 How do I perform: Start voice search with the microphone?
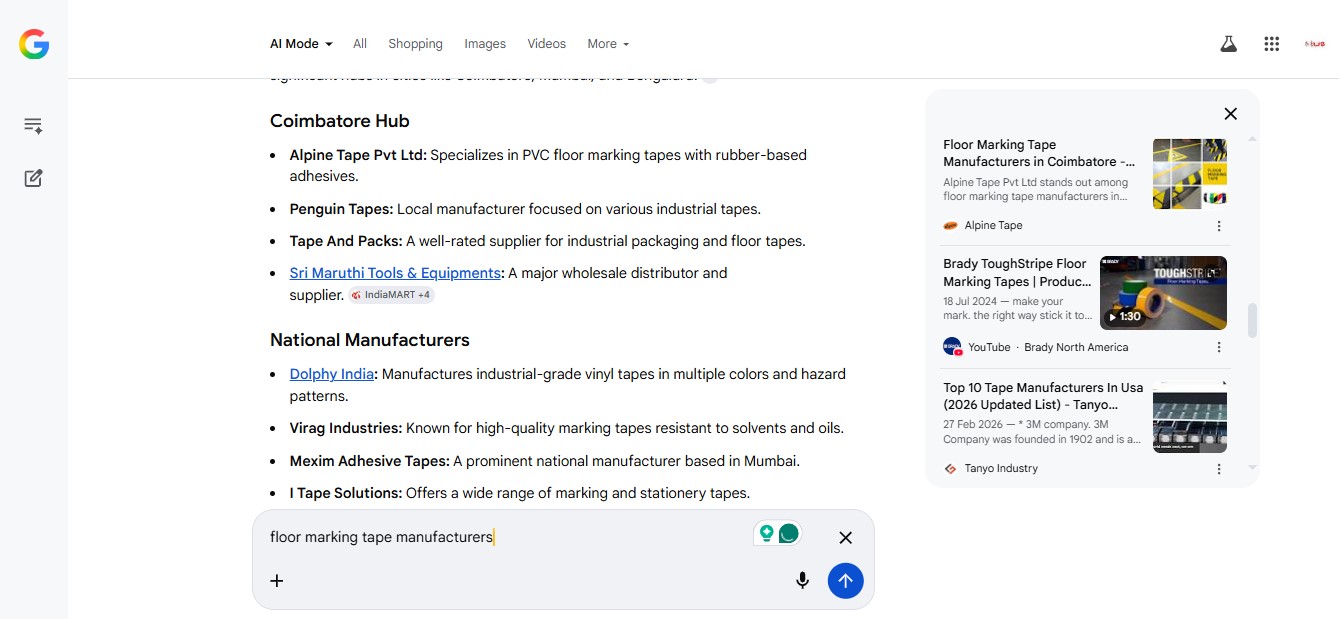pos(802,580)
